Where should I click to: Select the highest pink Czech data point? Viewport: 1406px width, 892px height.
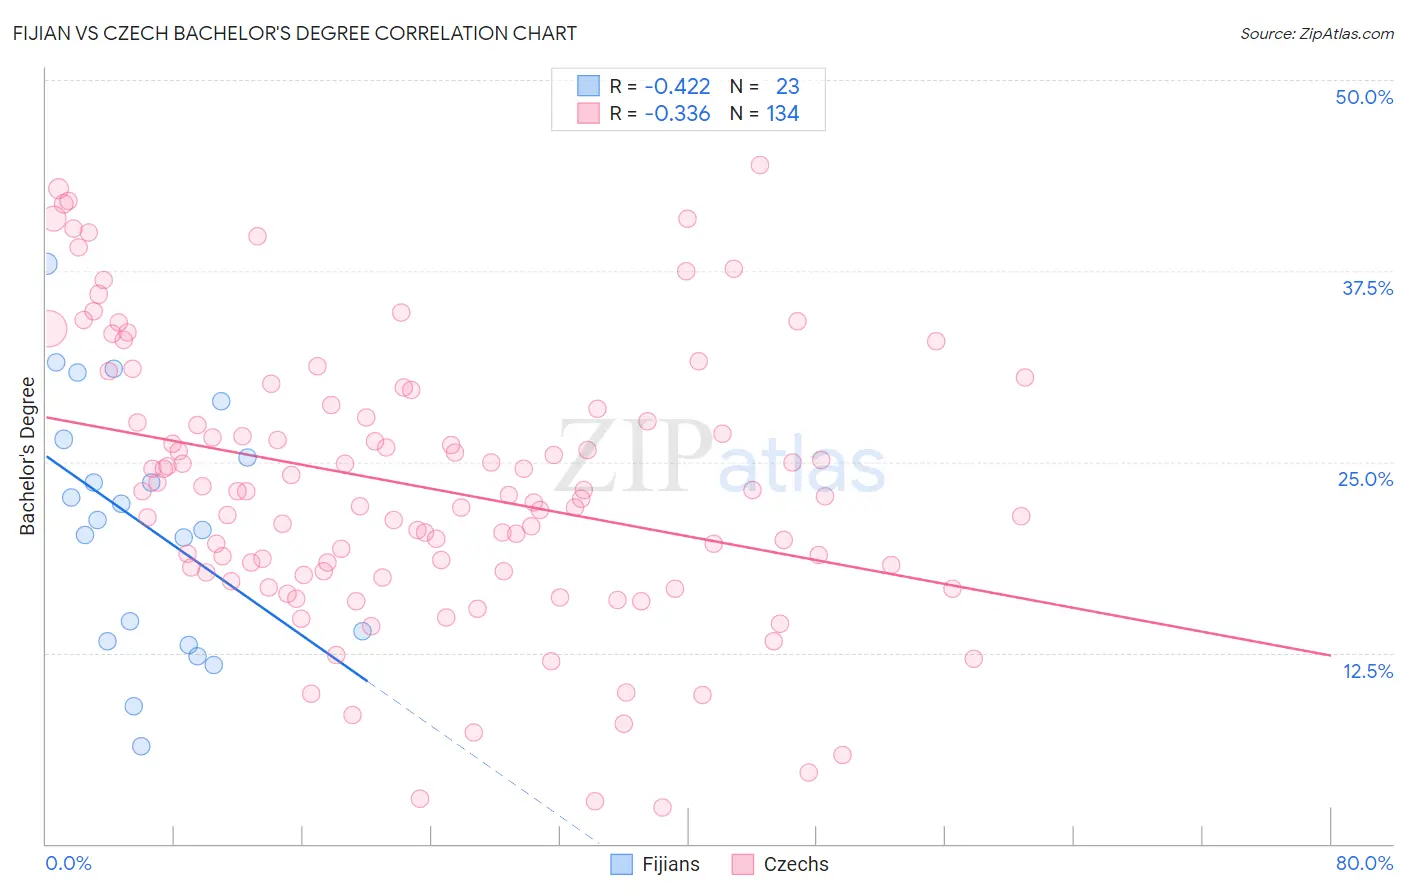pyautogui.click(x=760, y=165)
